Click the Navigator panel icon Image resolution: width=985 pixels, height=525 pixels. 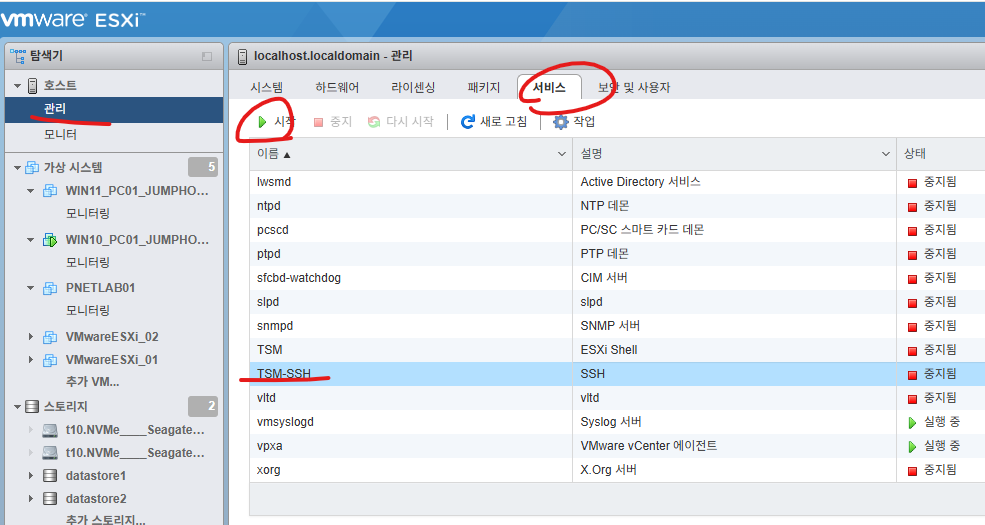point(18,56)
